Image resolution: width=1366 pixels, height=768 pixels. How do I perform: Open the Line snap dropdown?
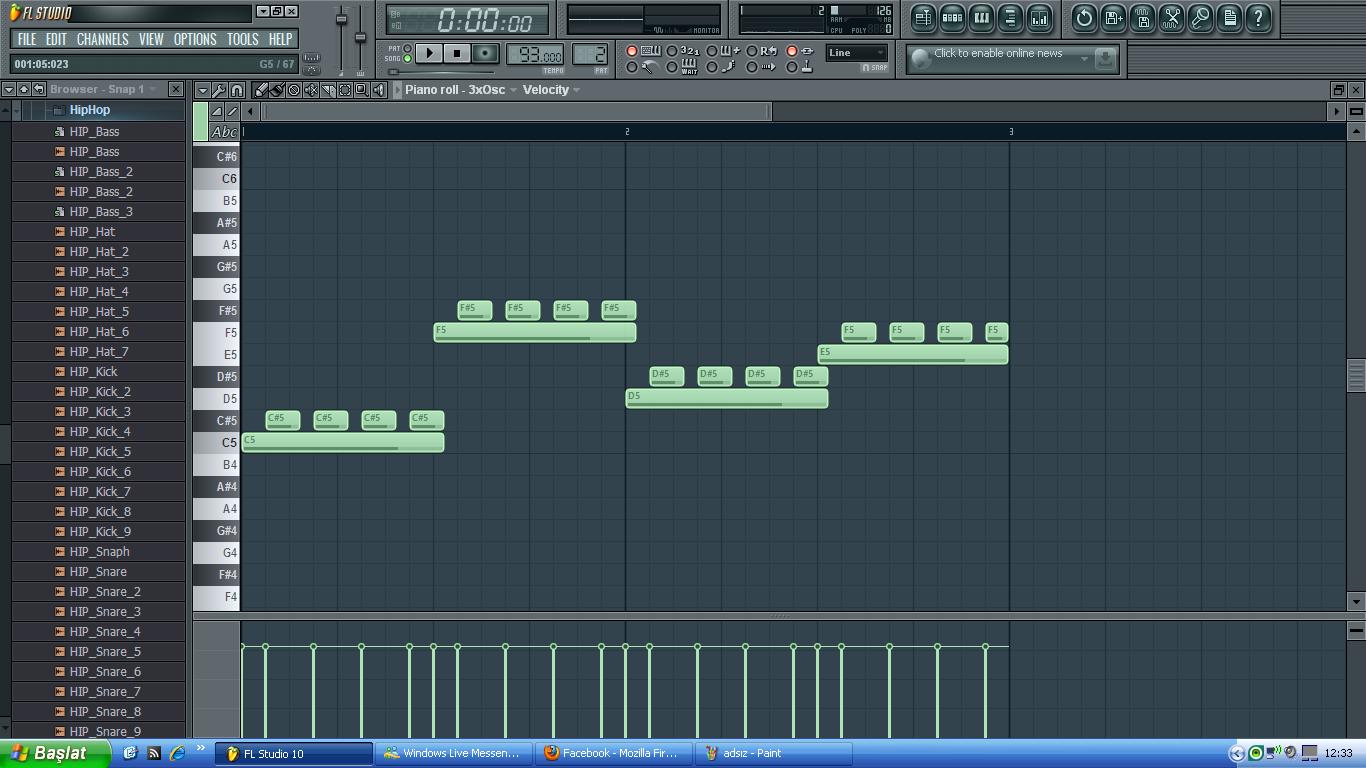[856, 53]
